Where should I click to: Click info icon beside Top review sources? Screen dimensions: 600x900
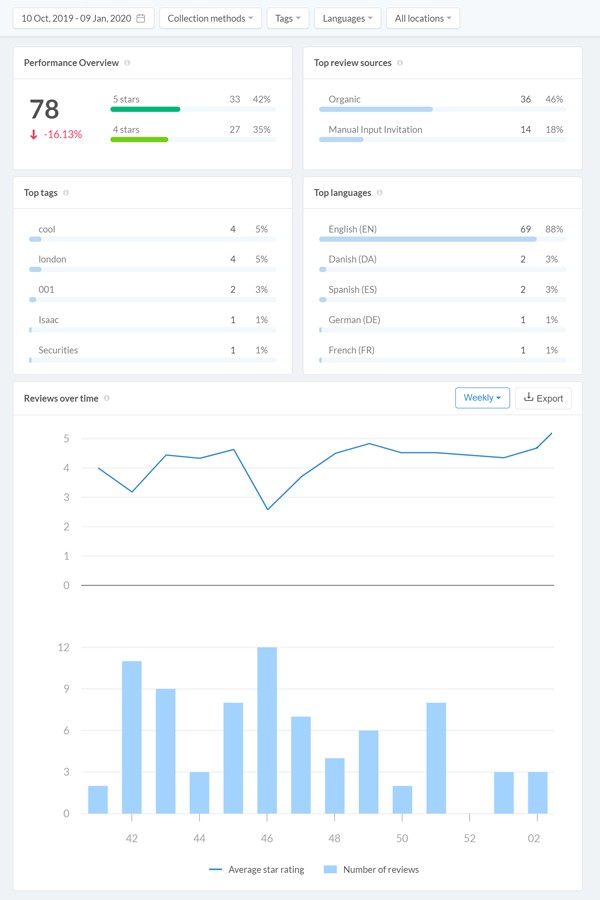point(400,63)
